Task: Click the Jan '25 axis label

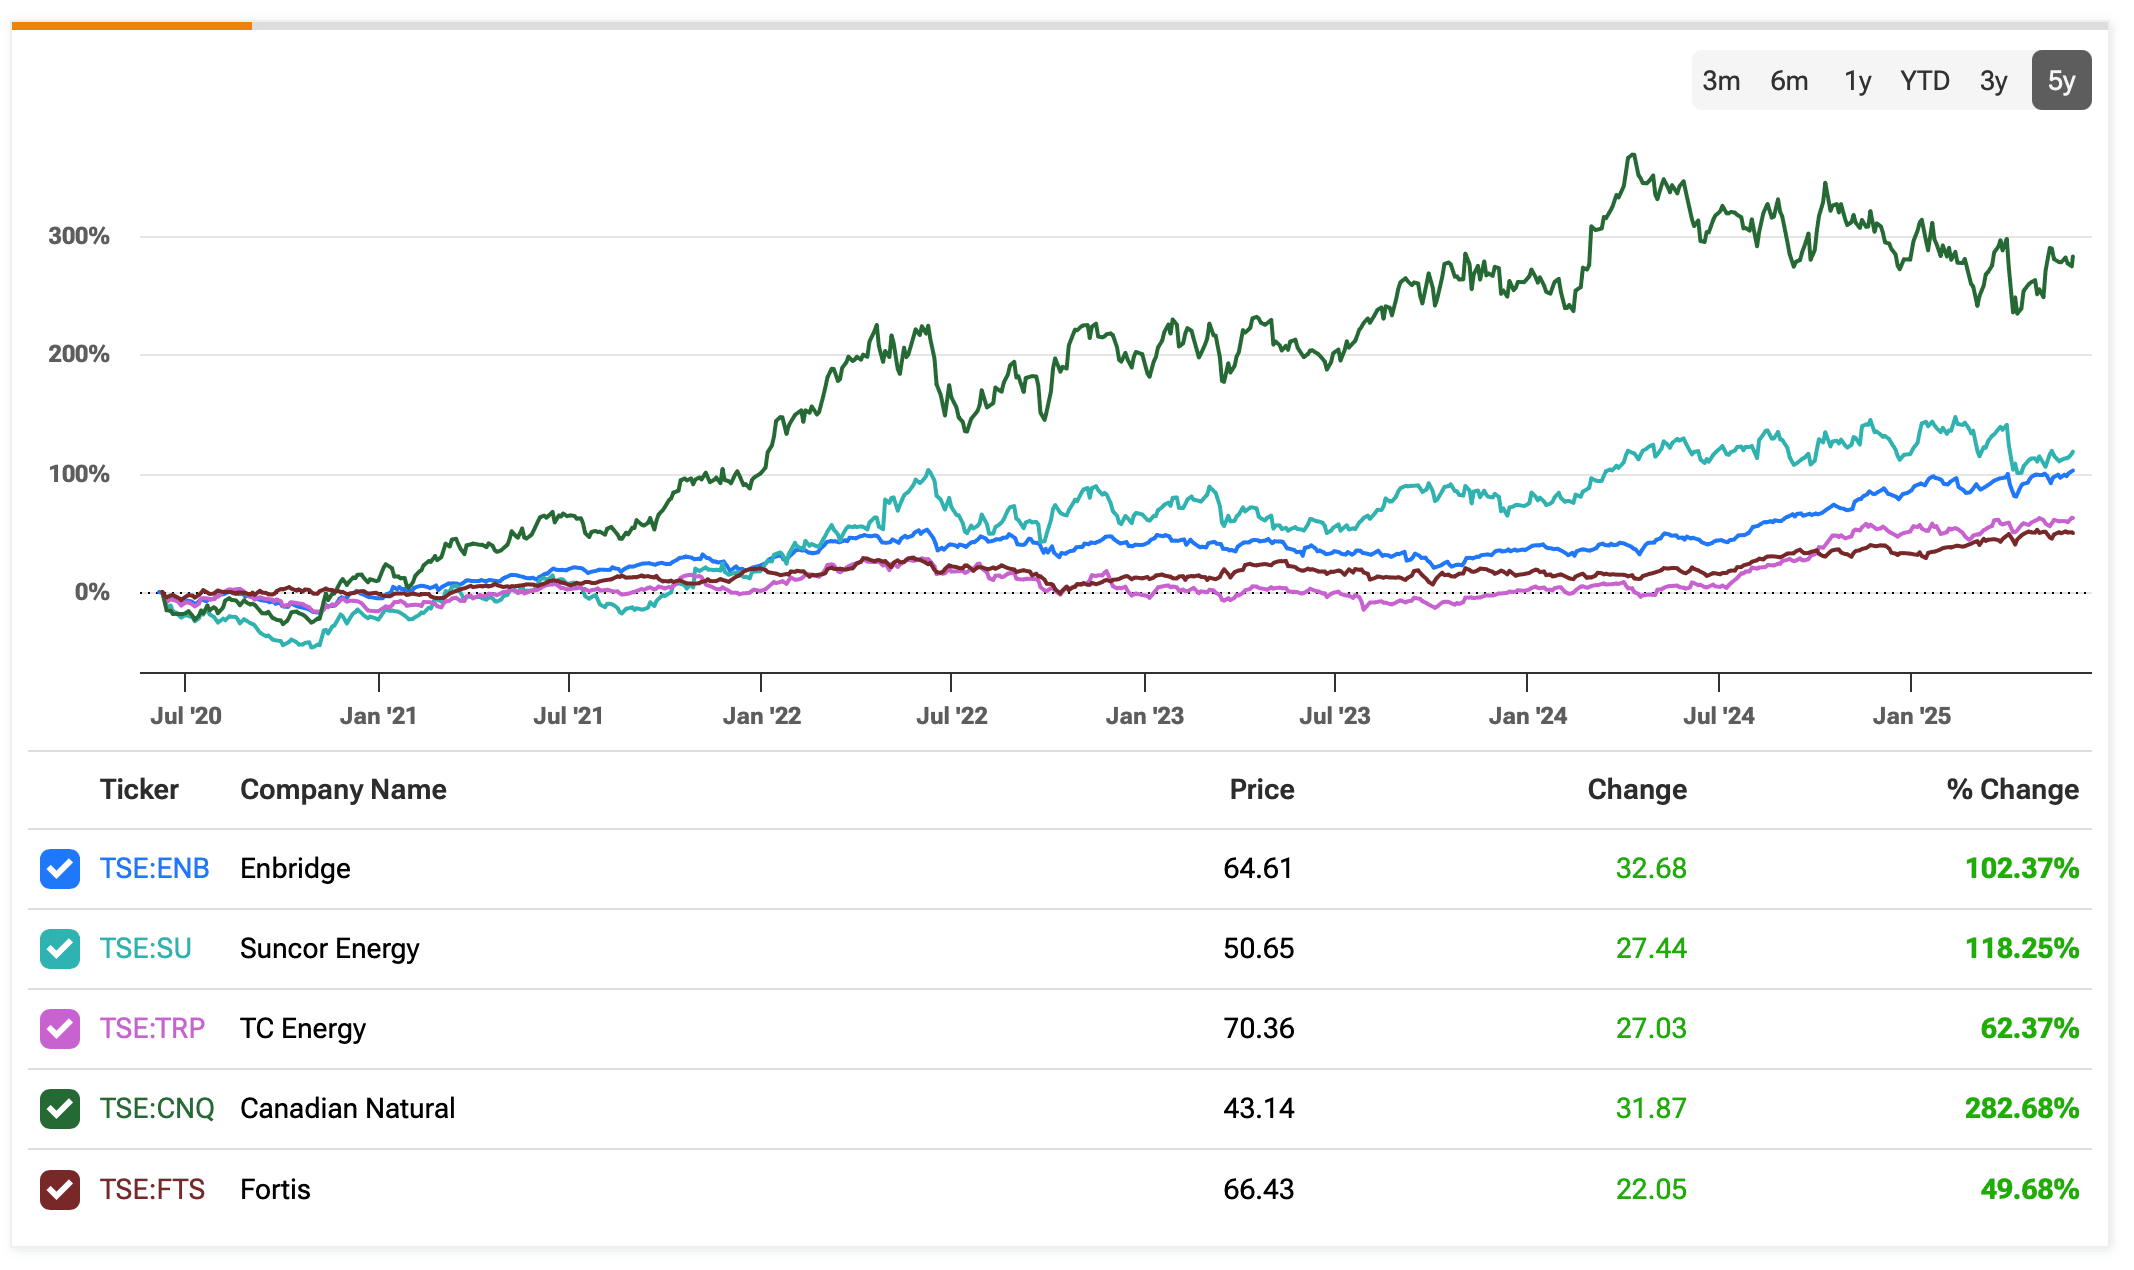Action: pyautogui.click(x=1912, y=716)
